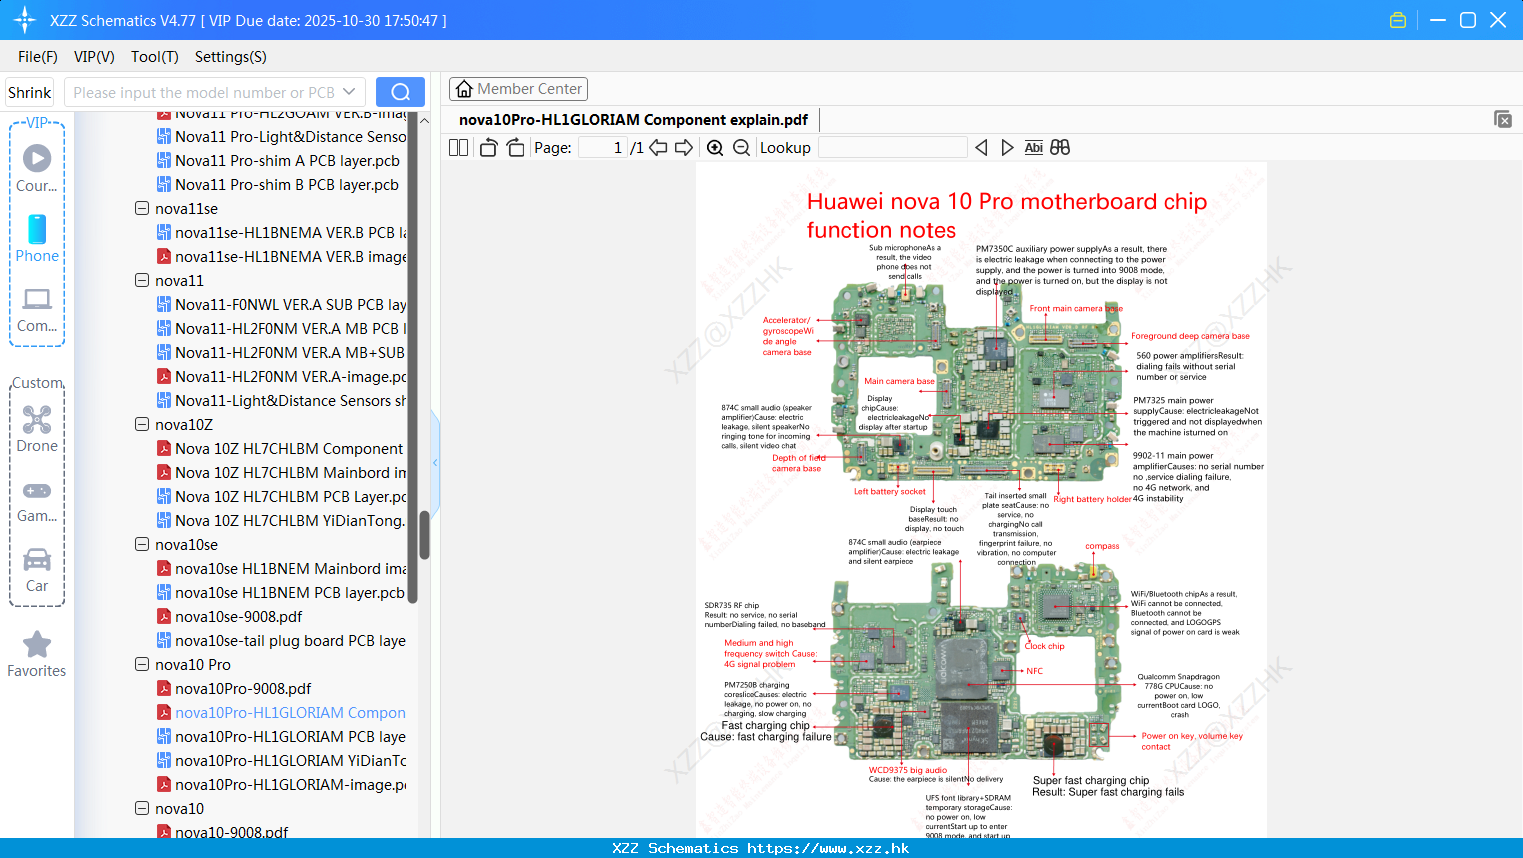Open Nova11 Pro-shim A PCB layer.pcb
This screenshot has width=1523, height=858.
(278, 161)
